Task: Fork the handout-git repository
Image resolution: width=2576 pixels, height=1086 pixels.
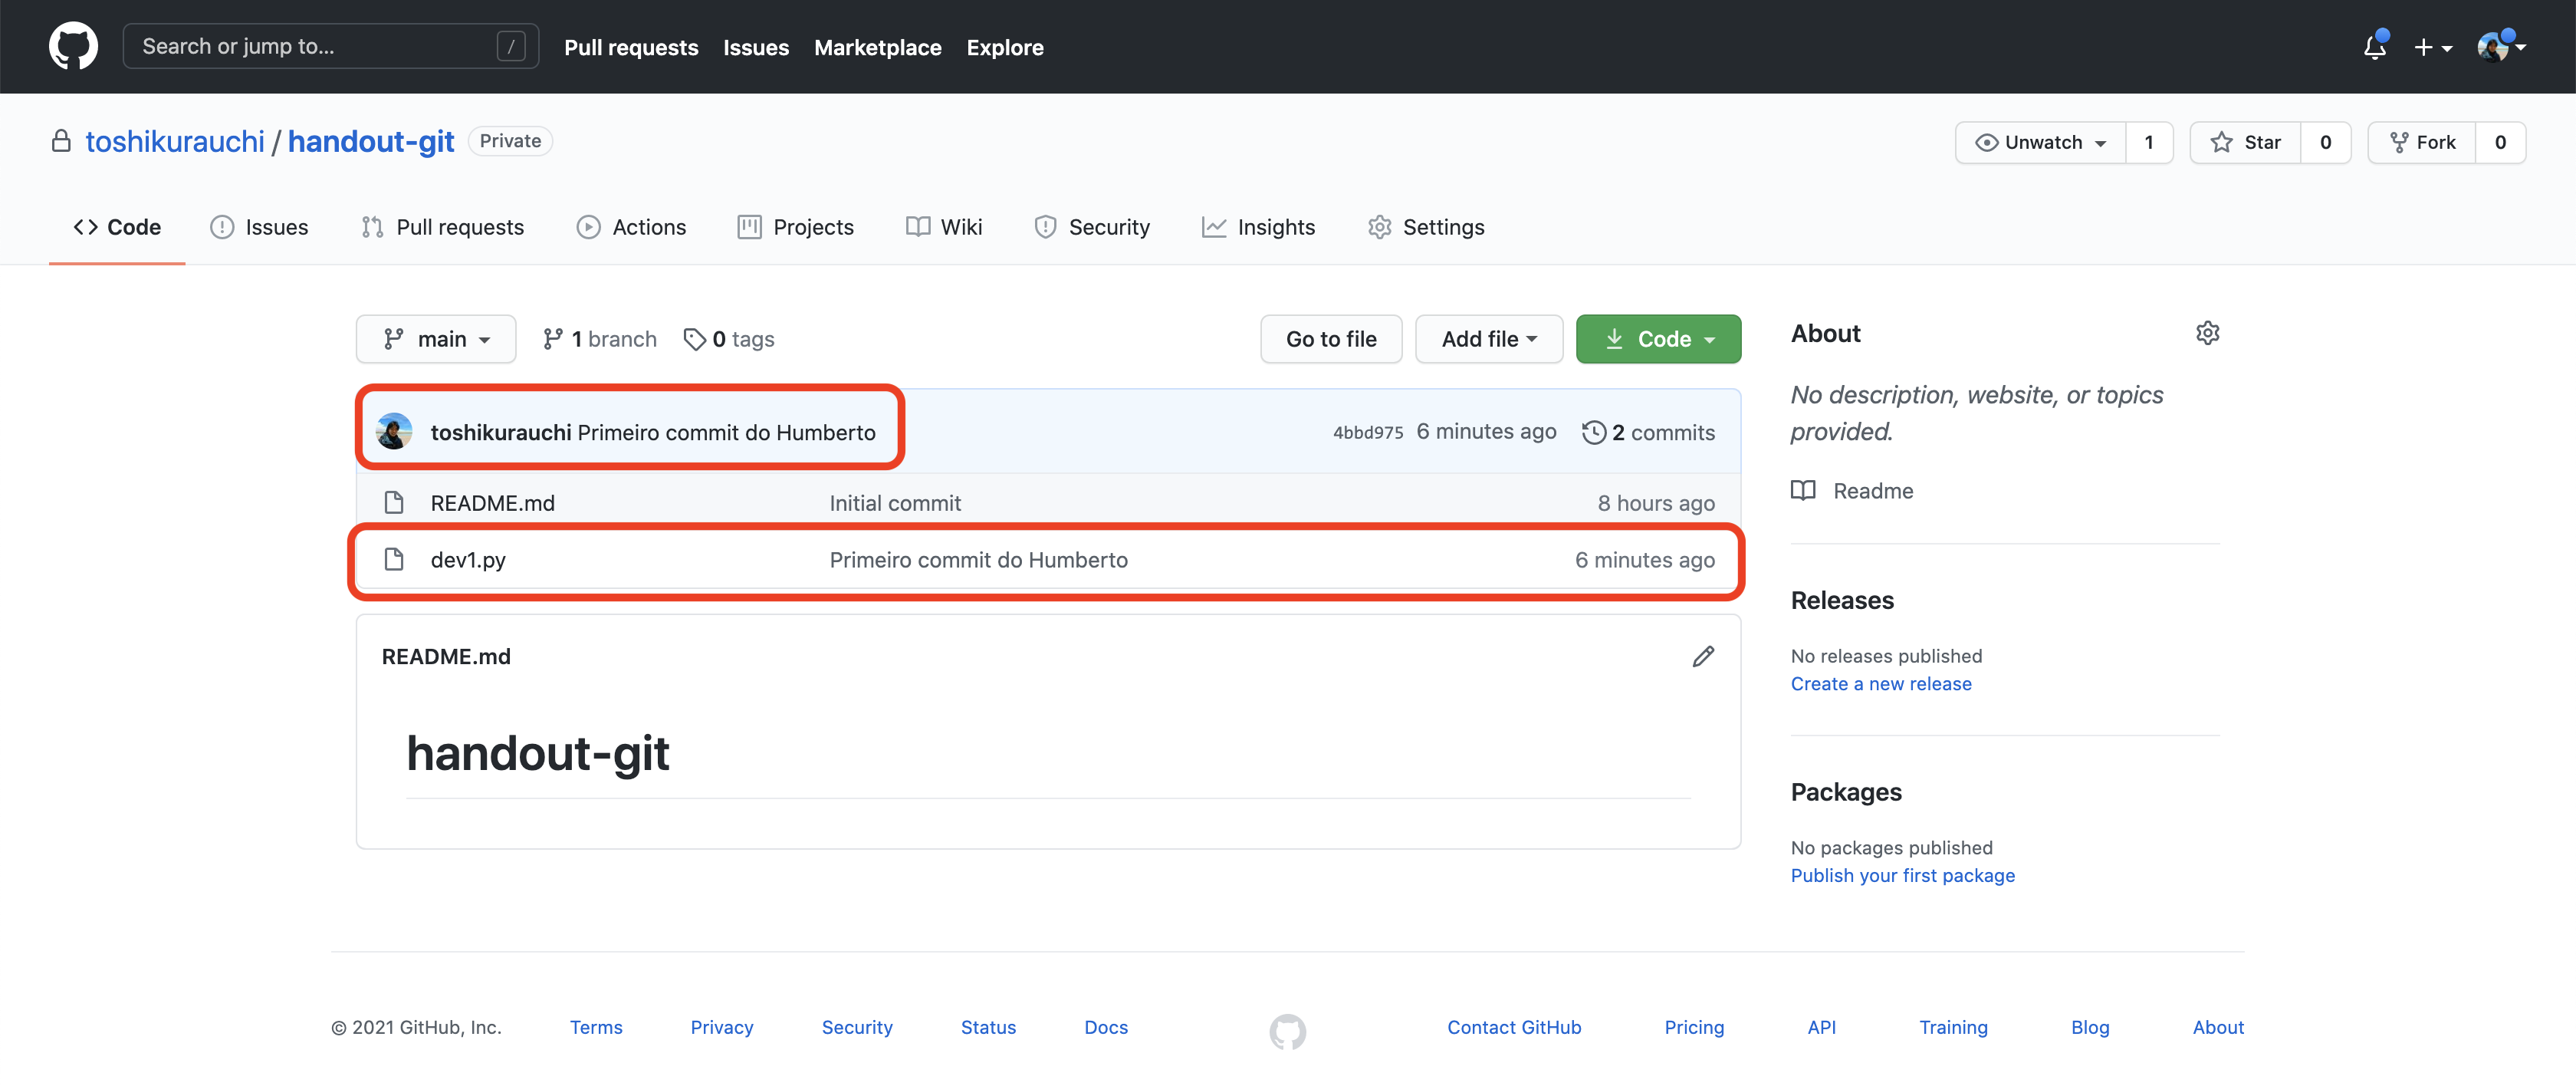Action: click(2422, 142)
